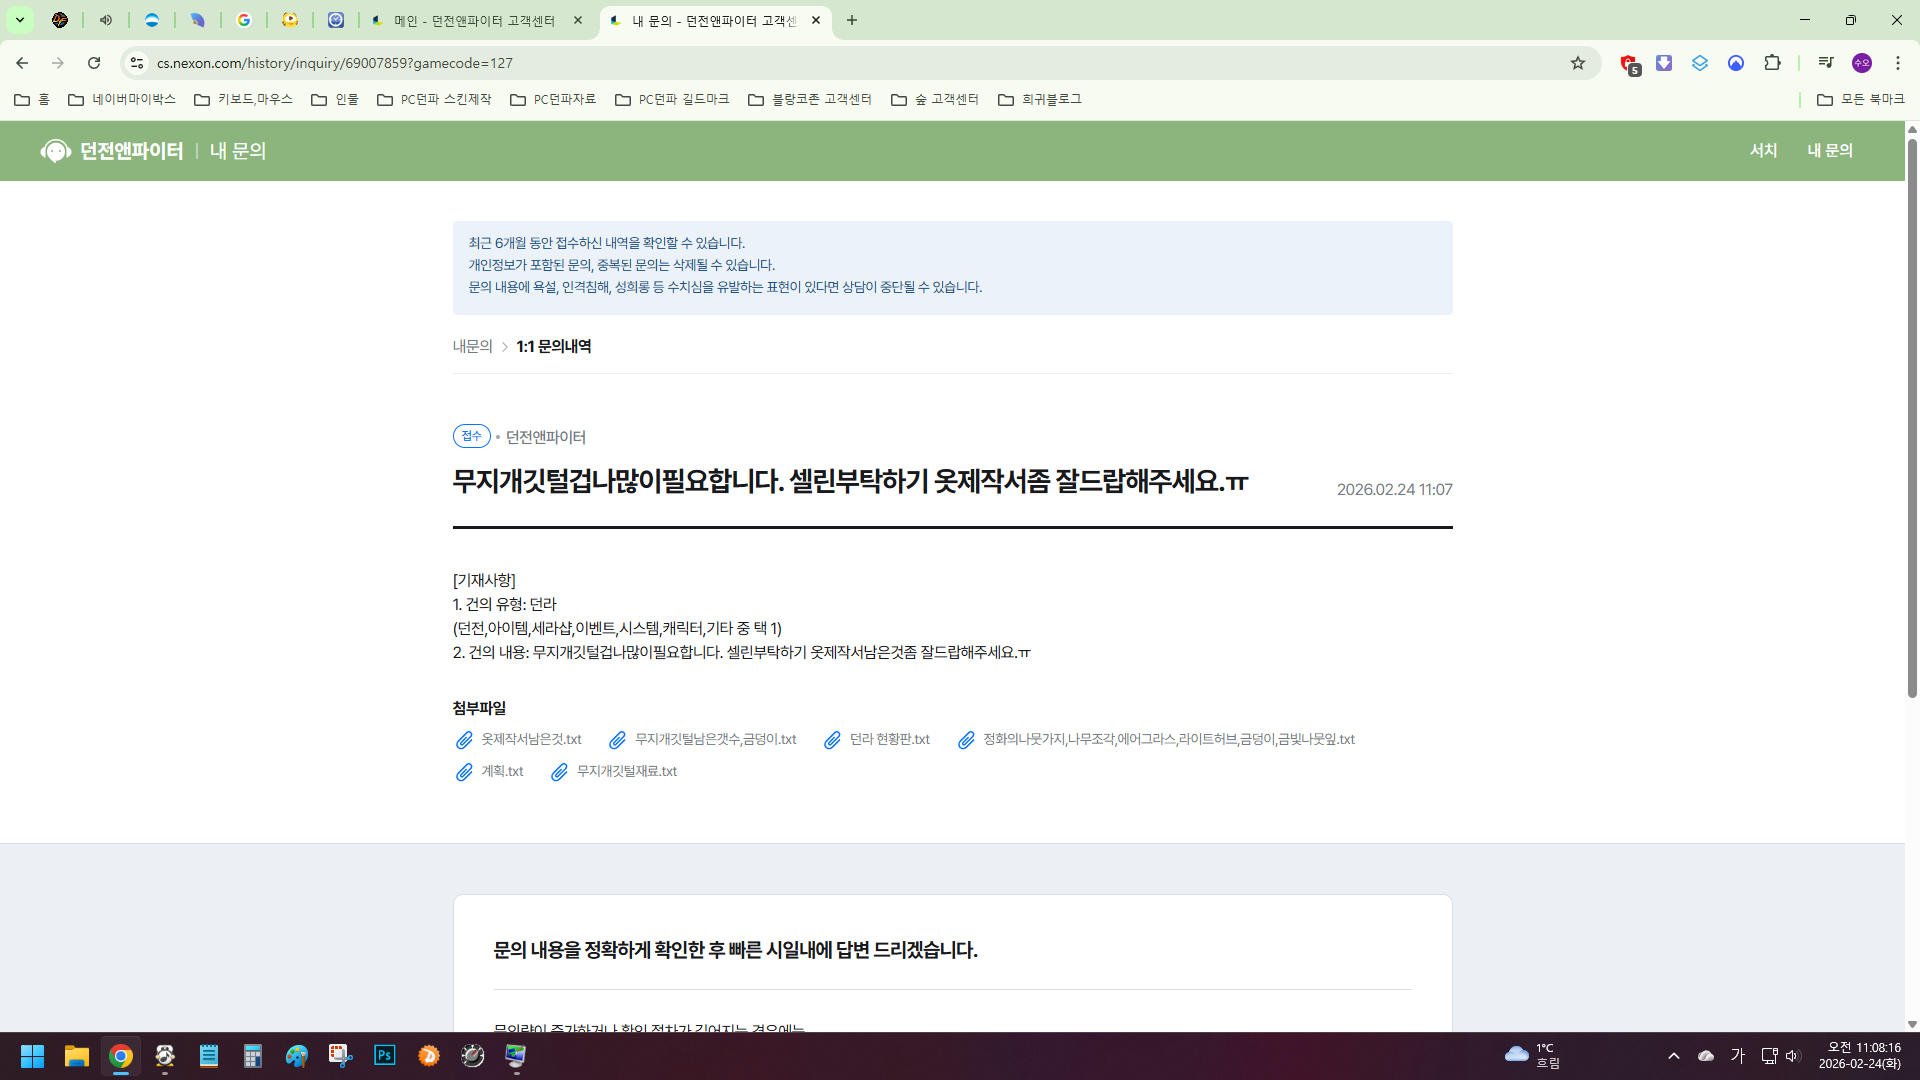The height and width of the screenshot is (1080, 1920).
Task: Click the 내문의 breadcrumb link
Action: [x=472, y=346]
